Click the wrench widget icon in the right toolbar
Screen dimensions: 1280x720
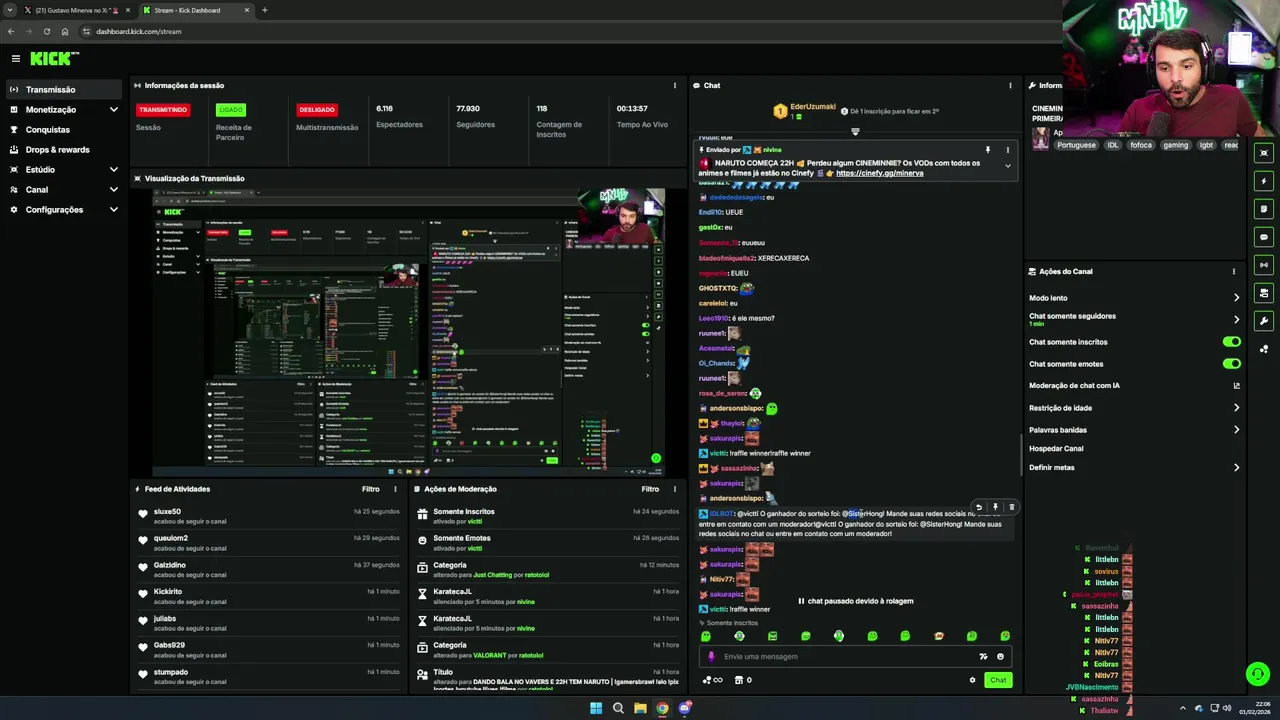(x=1264, y=321)
